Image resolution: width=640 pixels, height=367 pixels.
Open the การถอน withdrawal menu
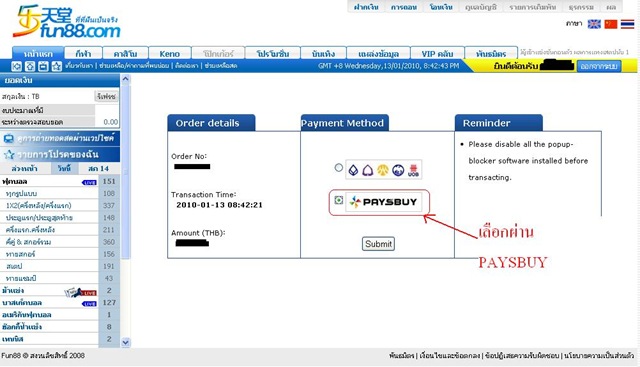[x=404, y=7]
